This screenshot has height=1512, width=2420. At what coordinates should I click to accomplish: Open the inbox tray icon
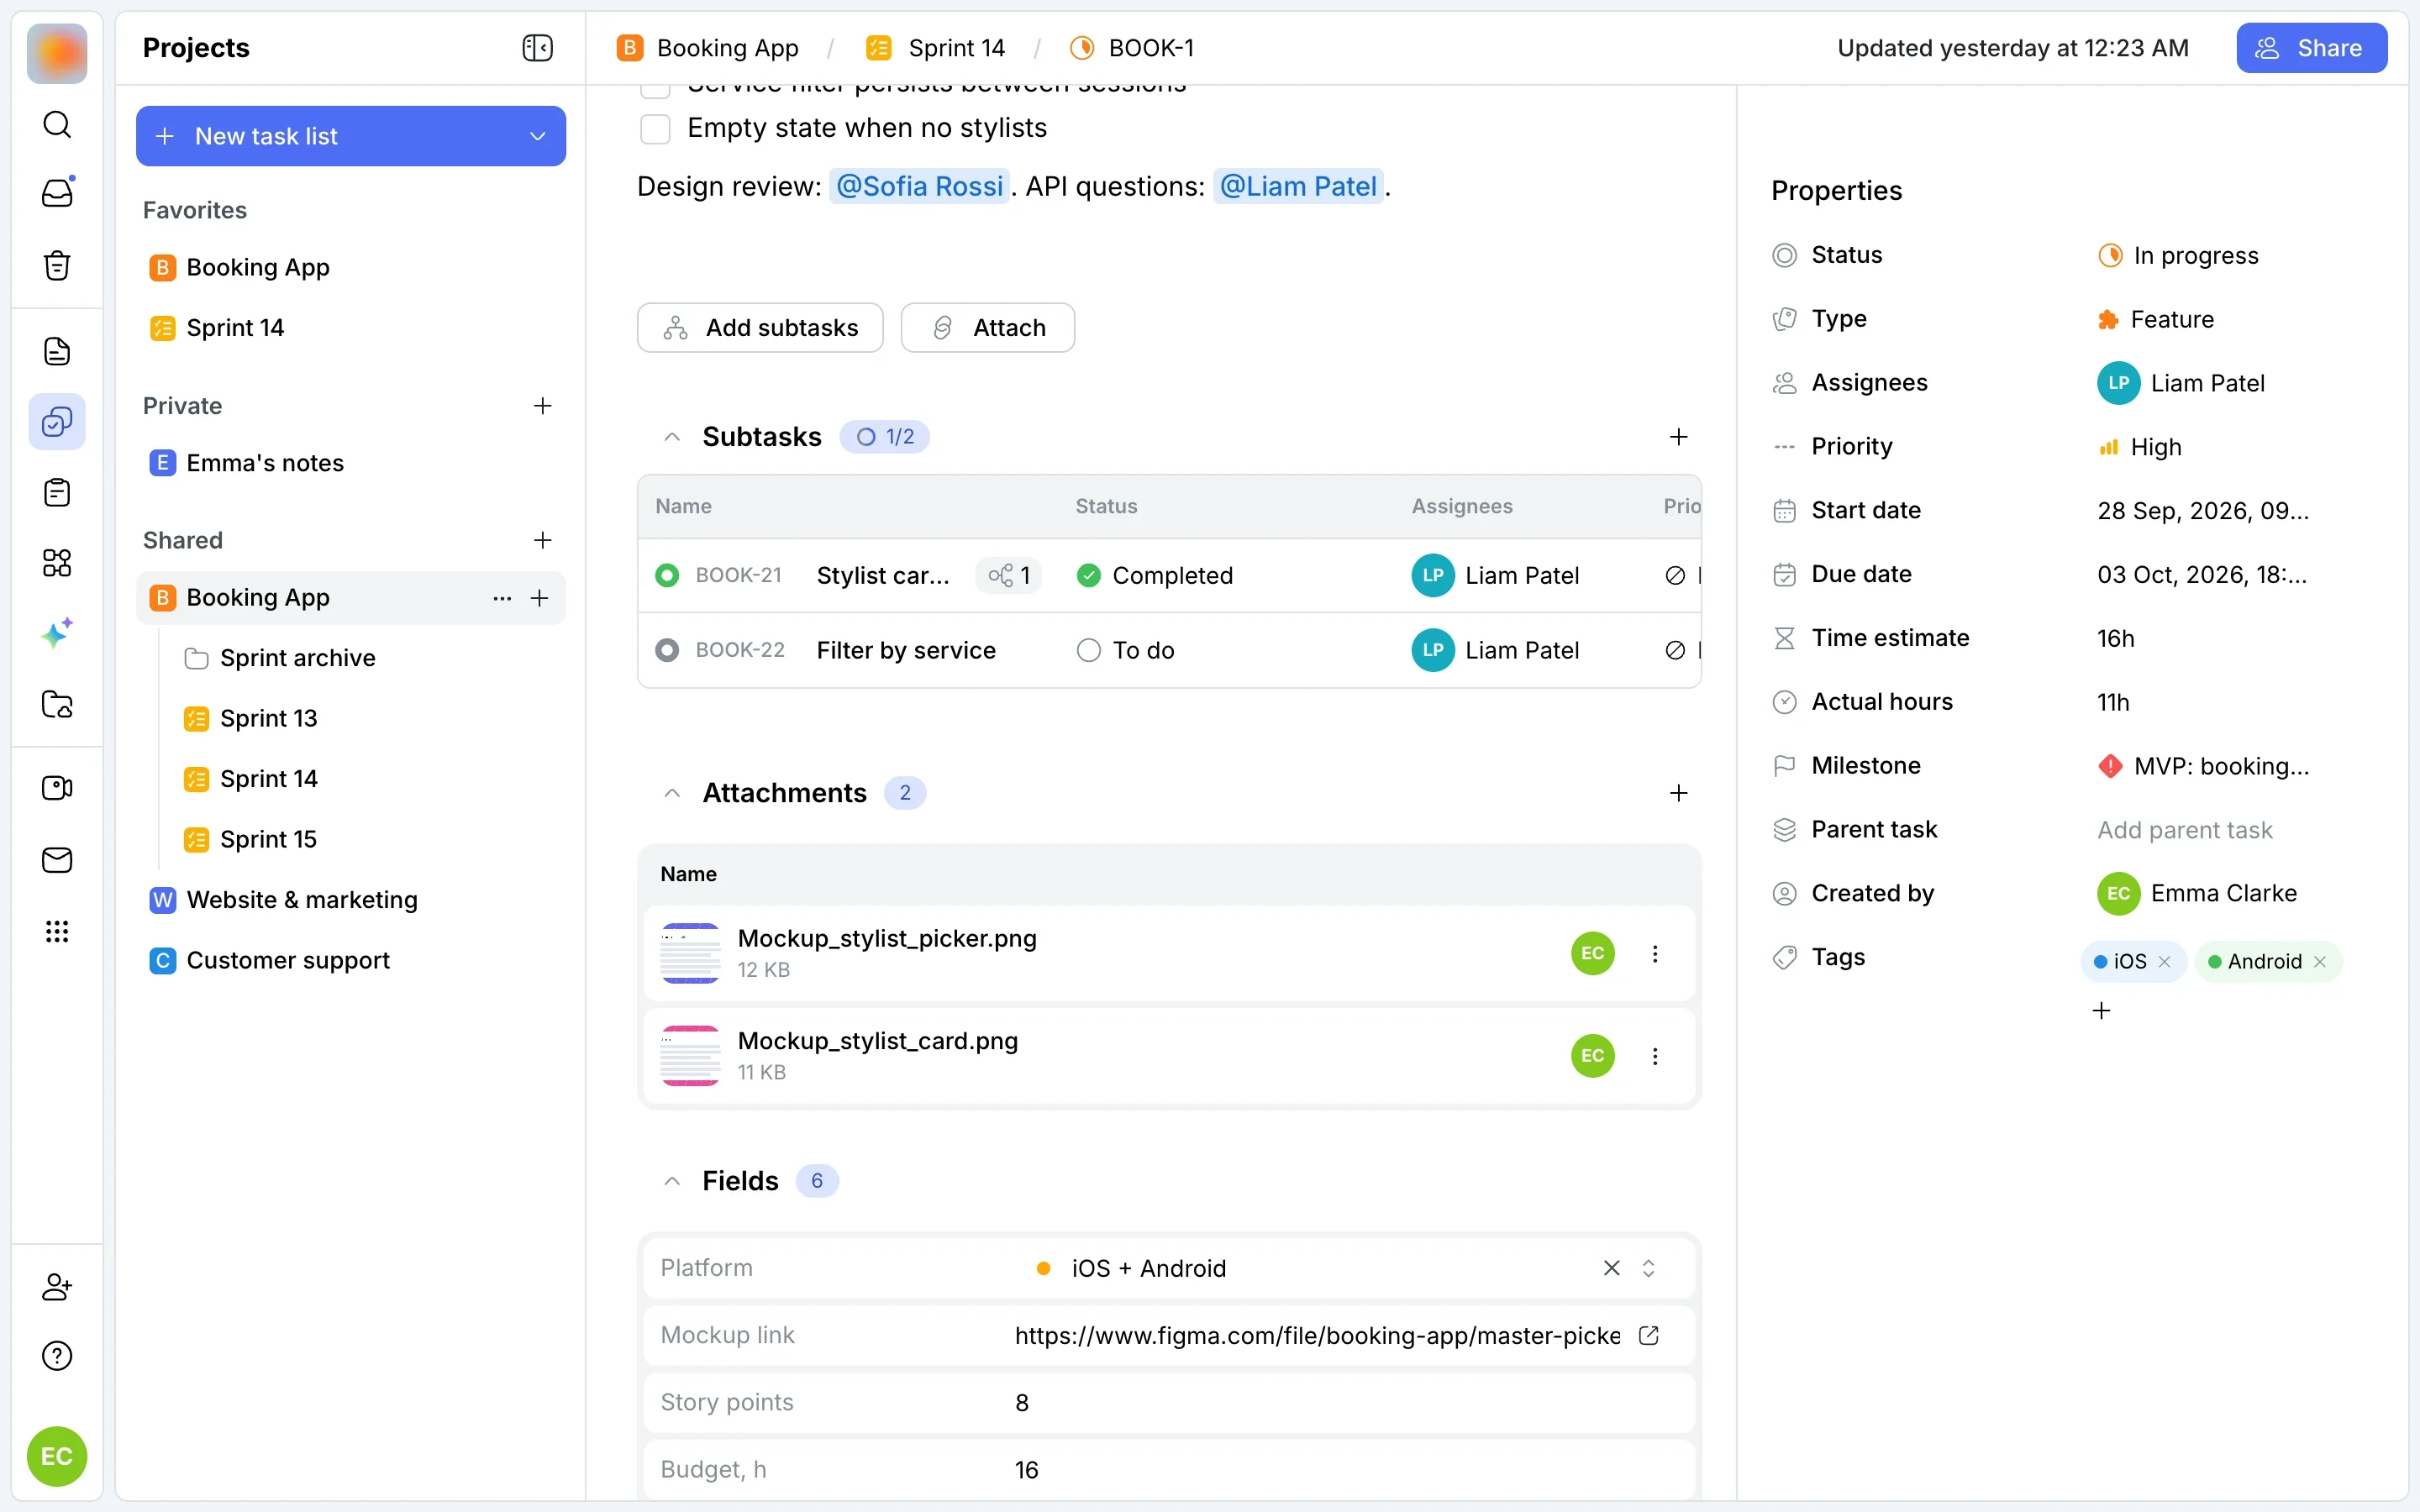coord(57,192)
